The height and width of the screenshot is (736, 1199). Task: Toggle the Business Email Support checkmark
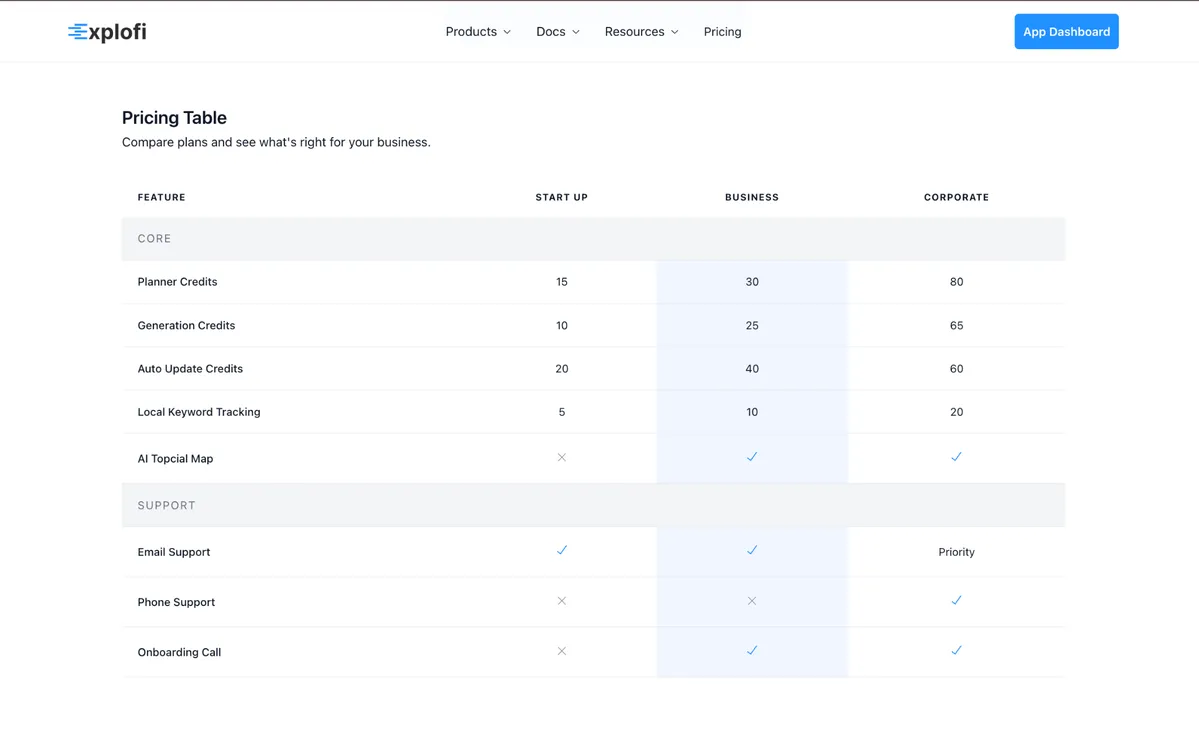[751, 550]
